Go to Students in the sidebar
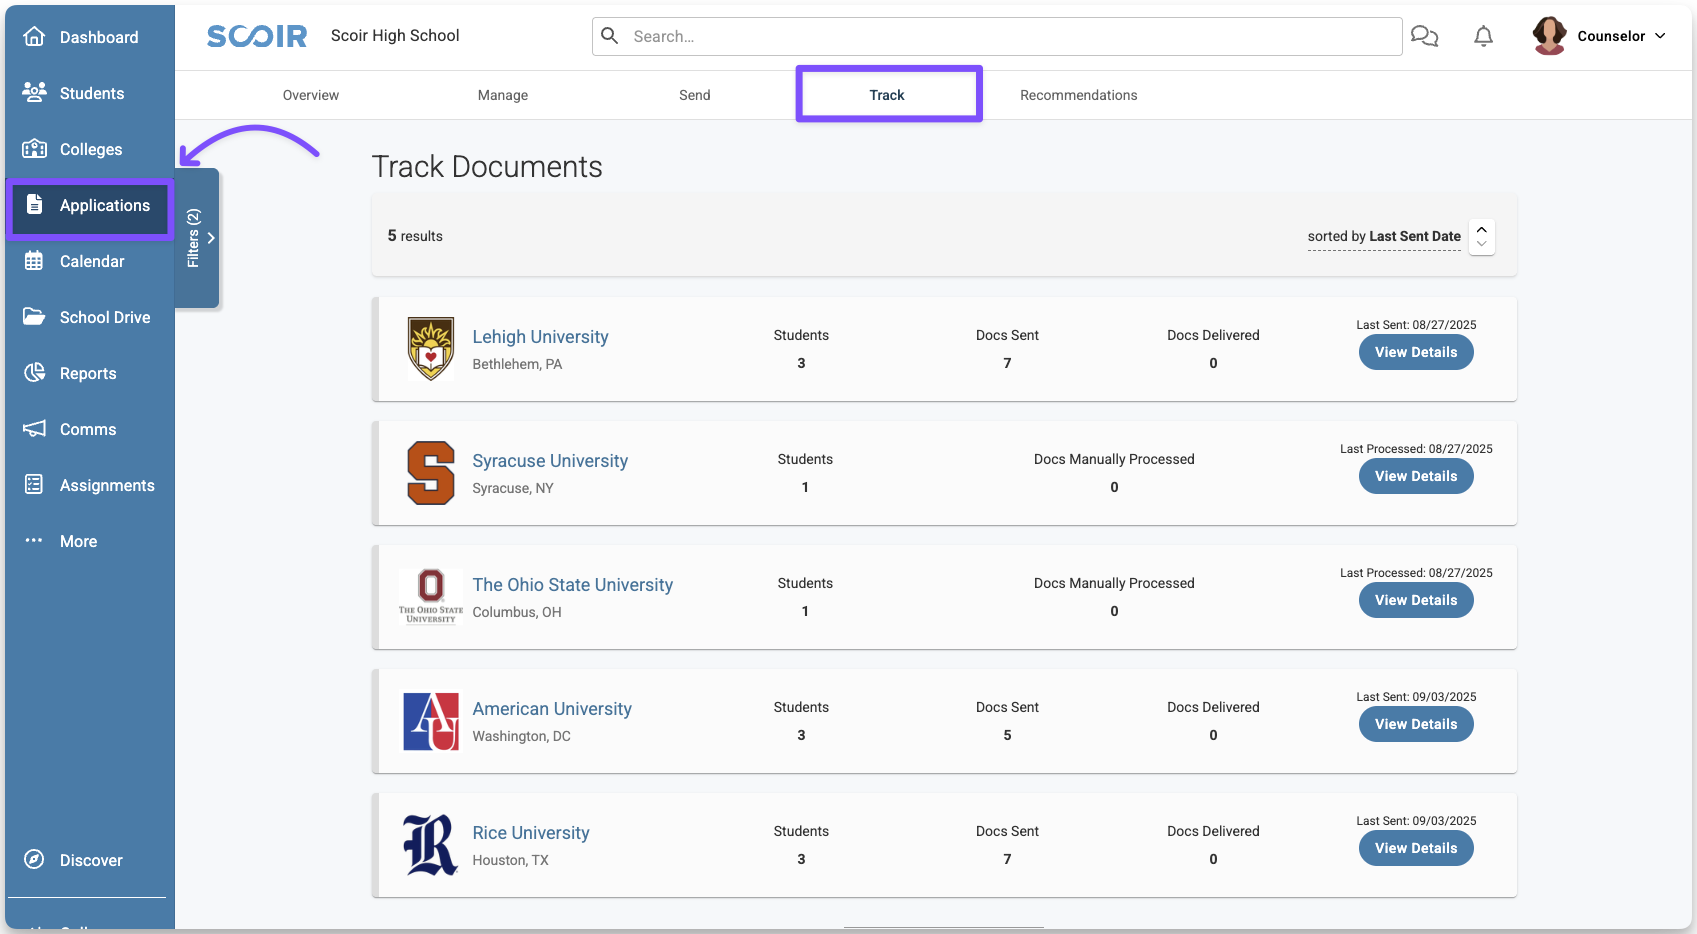The height and width of the screenshot is (934, 1697). pos(90,93)
